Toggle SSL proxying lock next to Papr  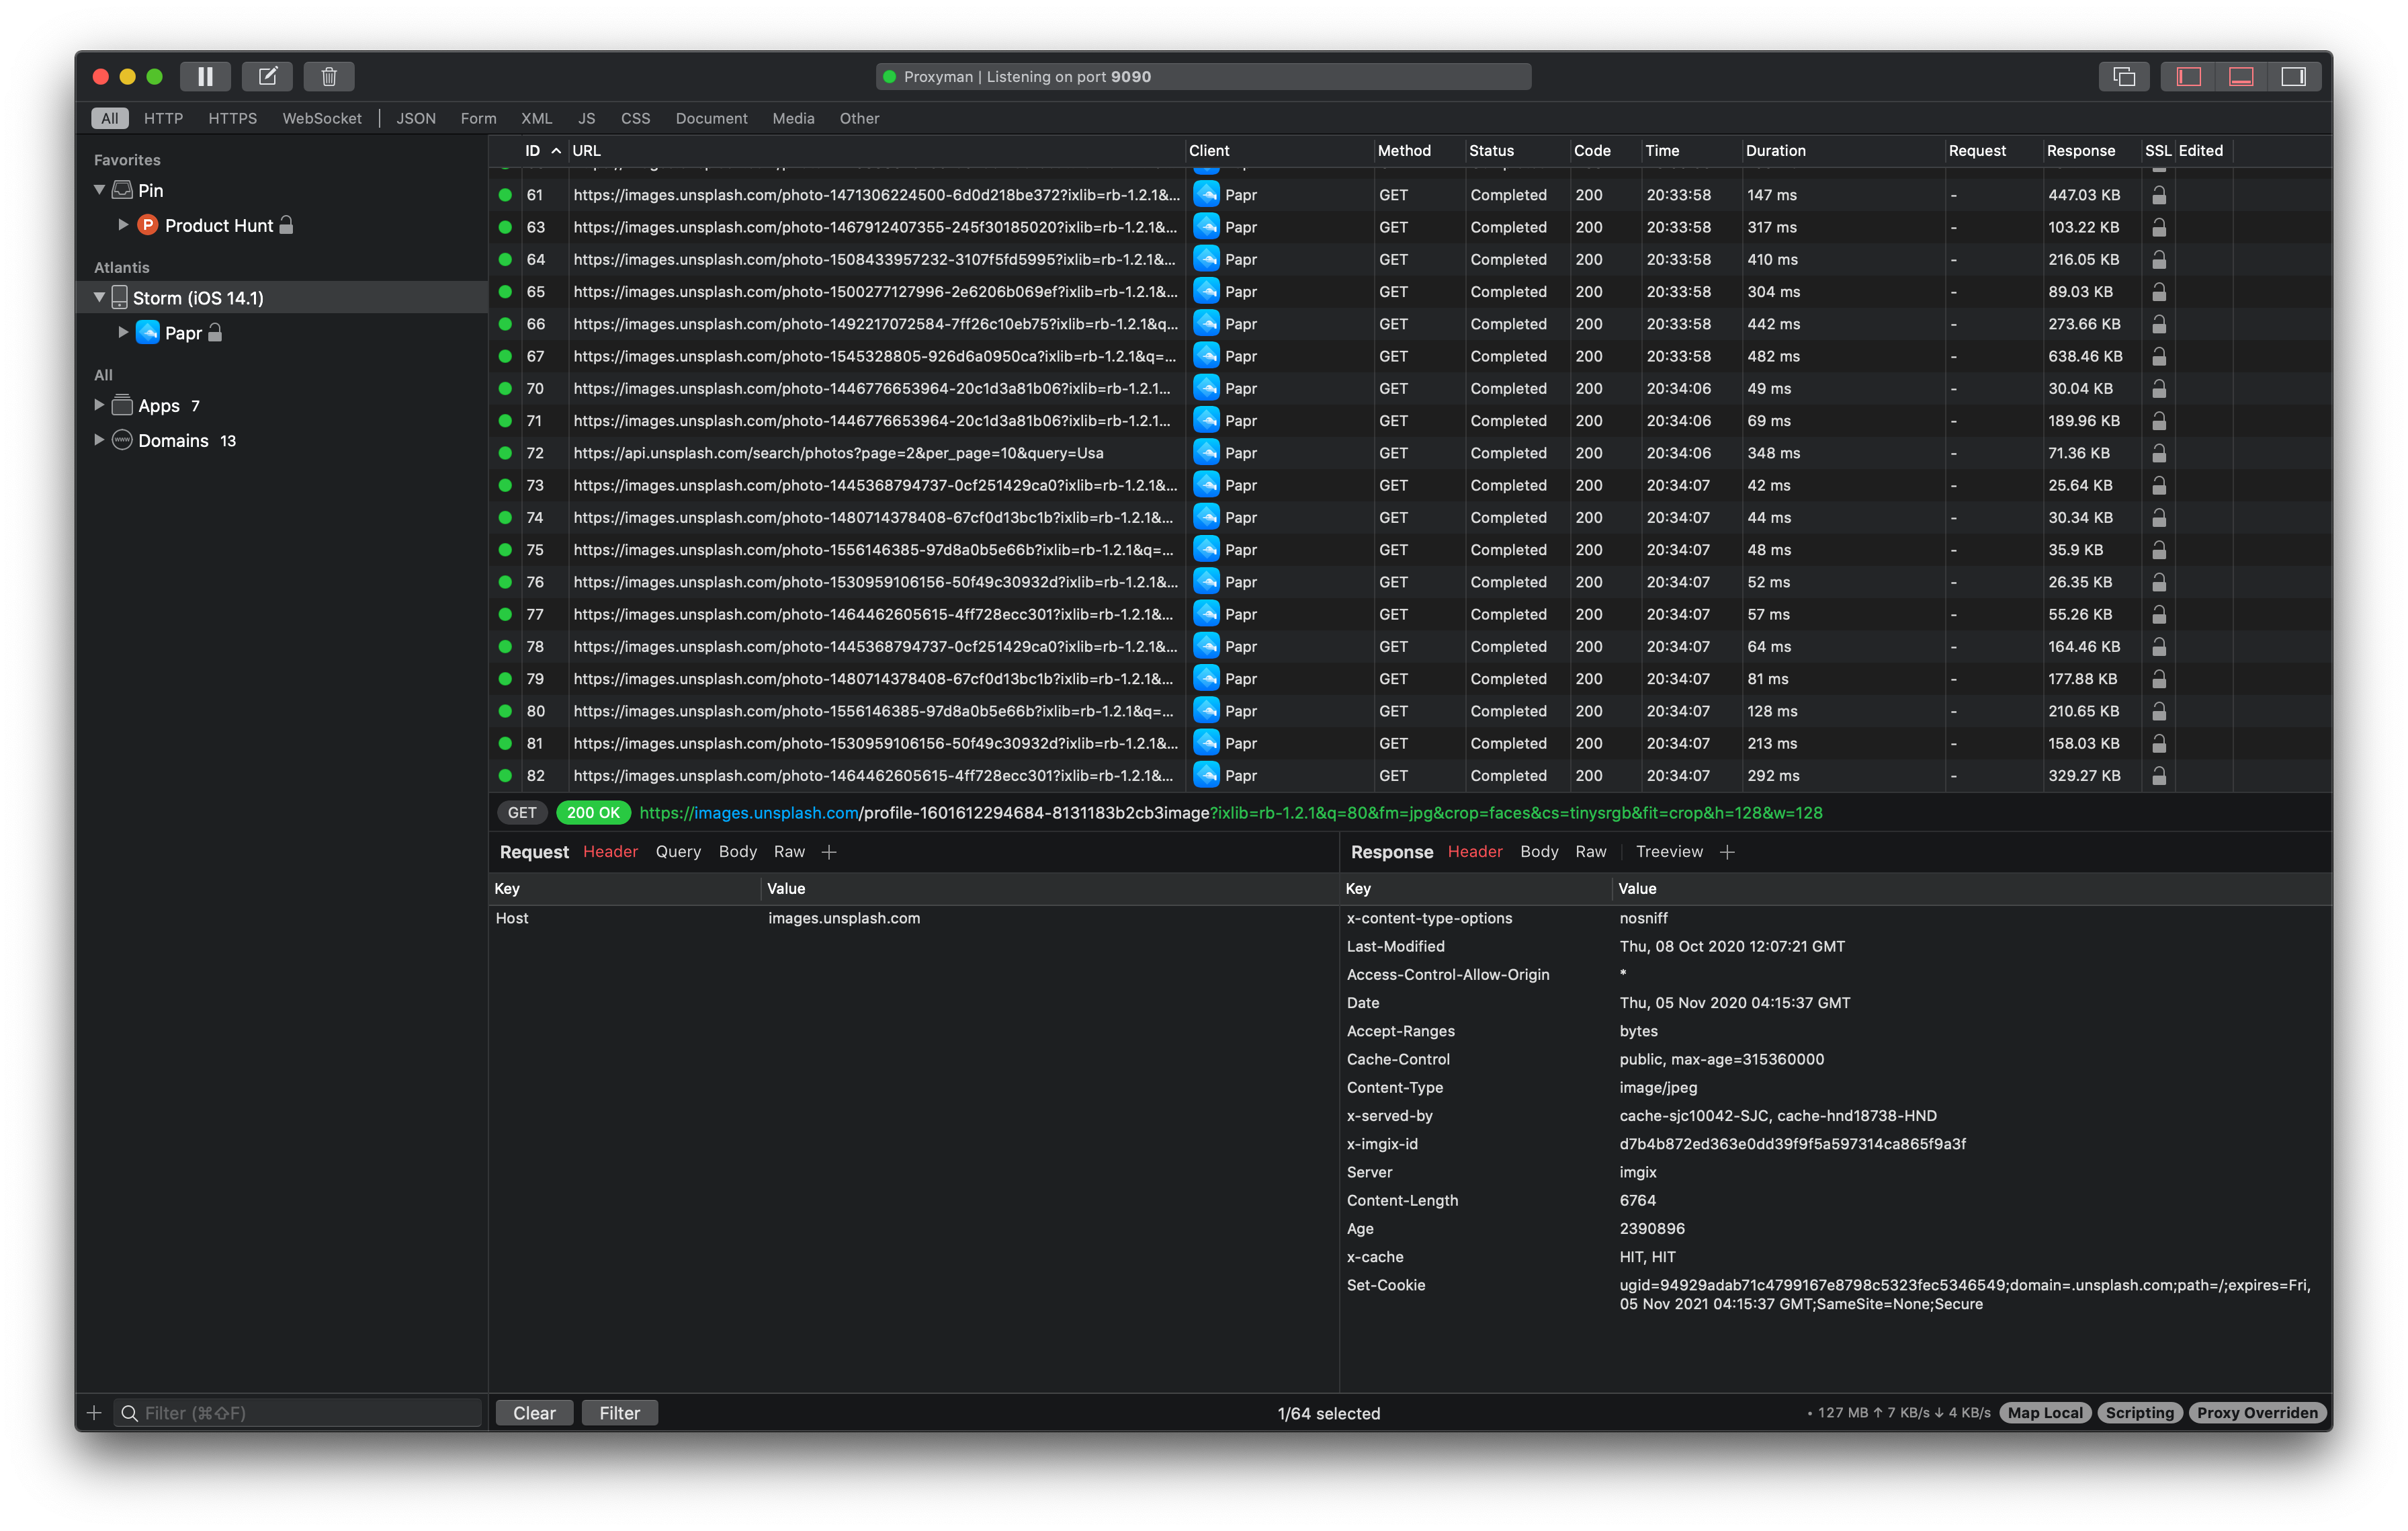215,332
